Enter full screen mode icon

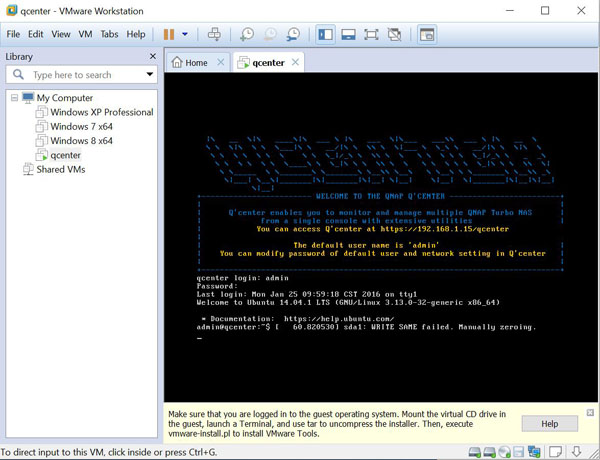(371, 34)
